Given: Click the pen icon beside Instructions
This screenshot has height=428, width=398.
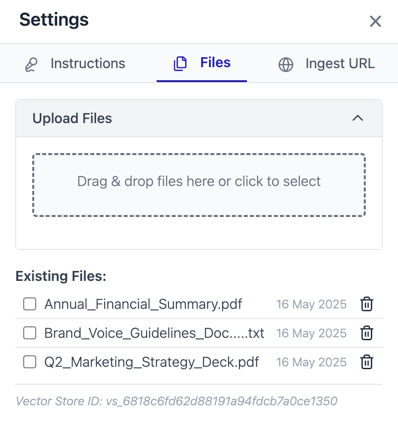Looking at the screenshot, I should click(x=31, y=64).
